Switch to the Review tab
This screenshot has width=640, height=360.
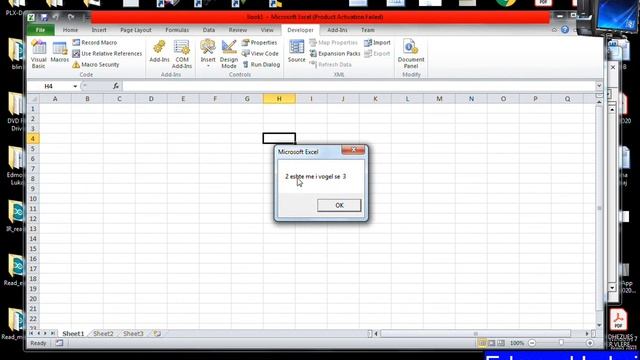(238, 30)
